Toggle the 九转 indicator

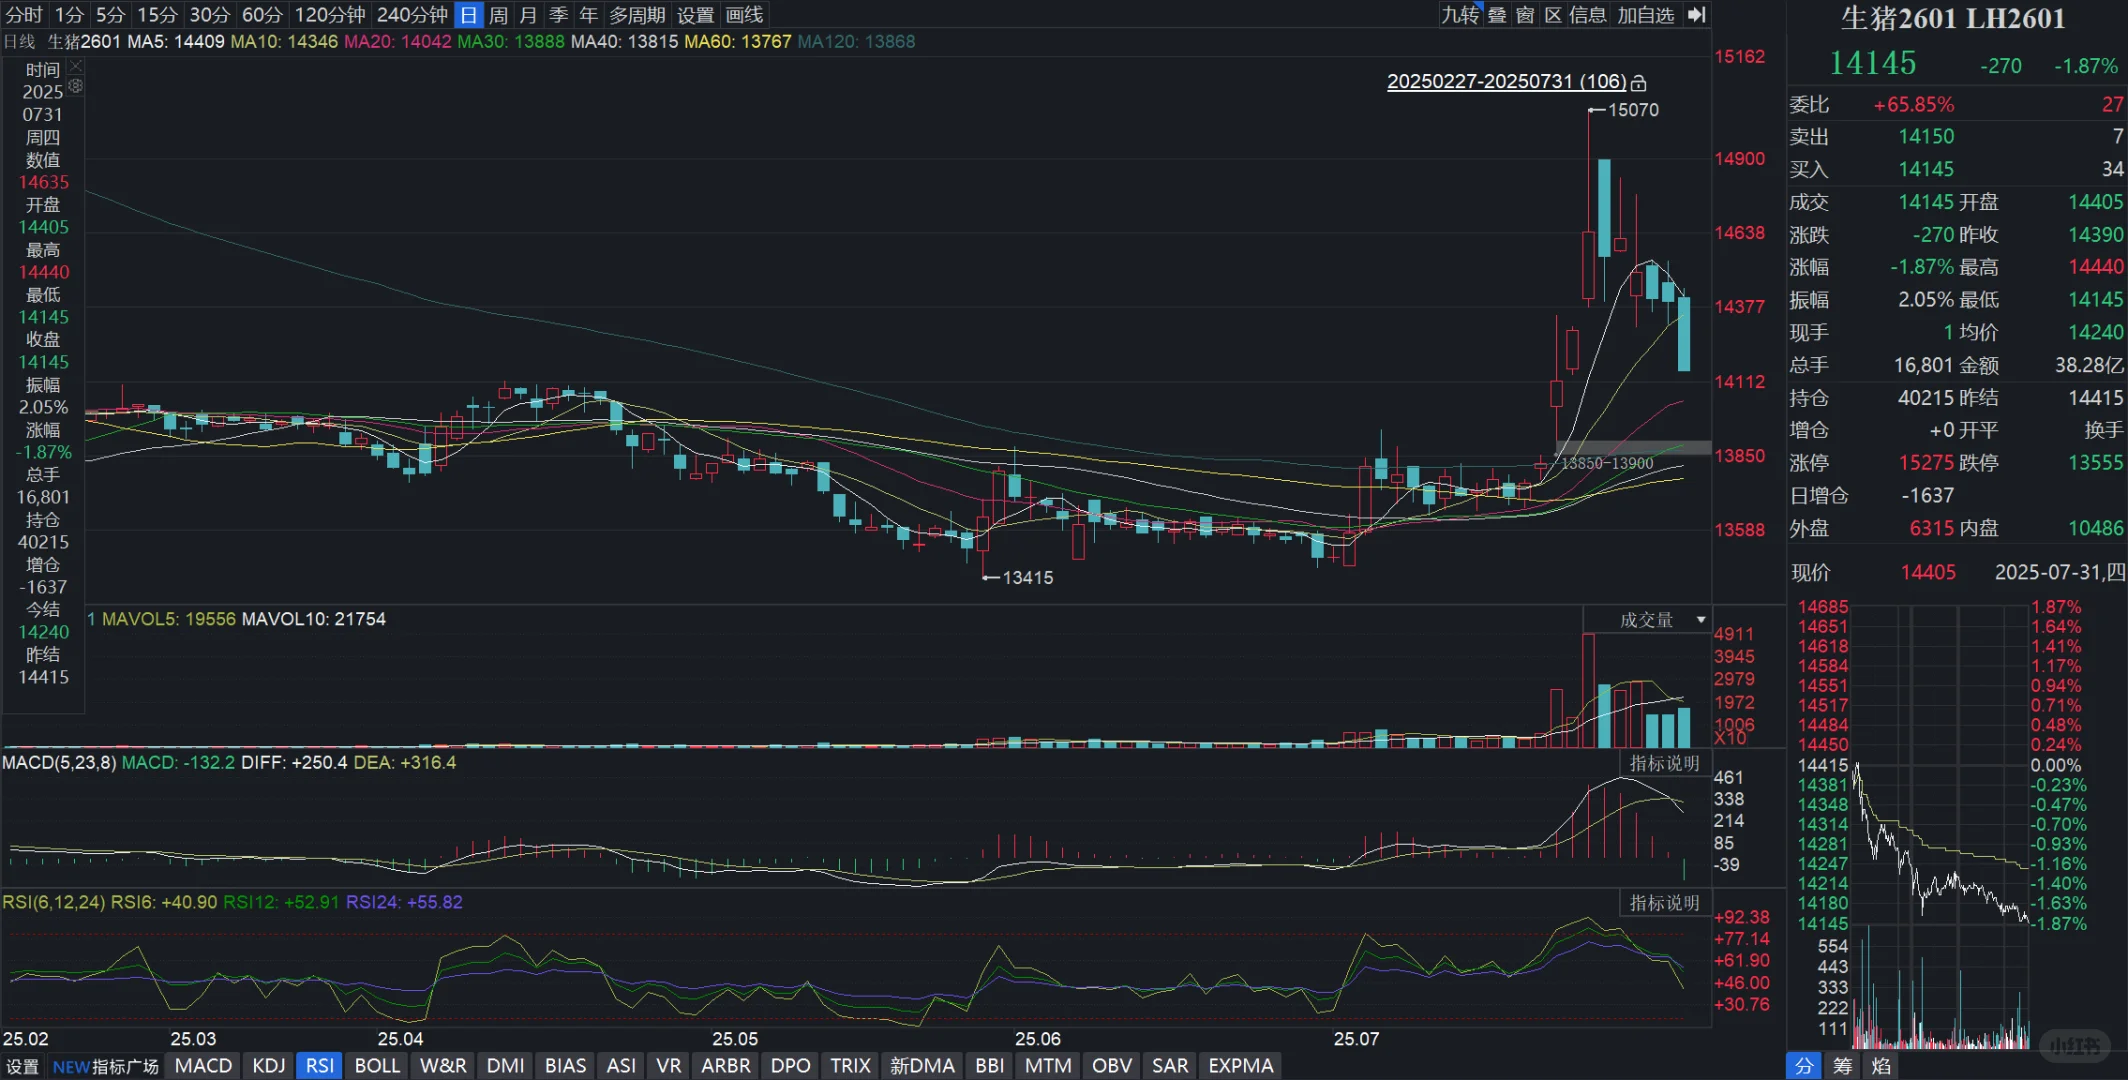(x=1459, y=14)
